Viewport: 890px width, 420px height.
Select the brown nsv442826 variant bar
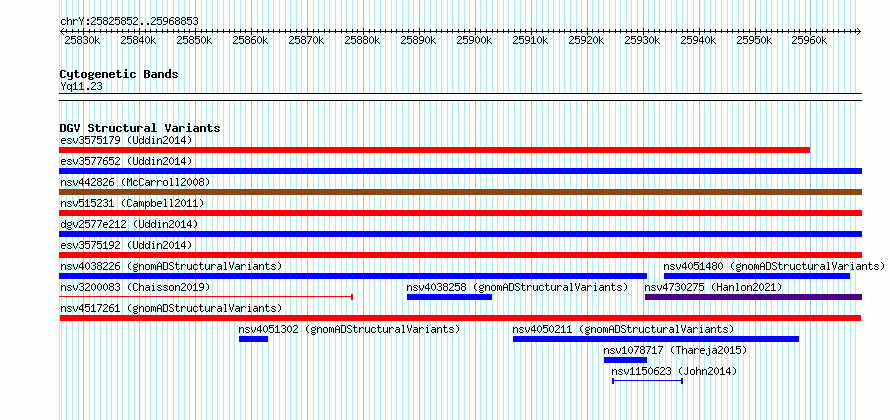(460, 192)
